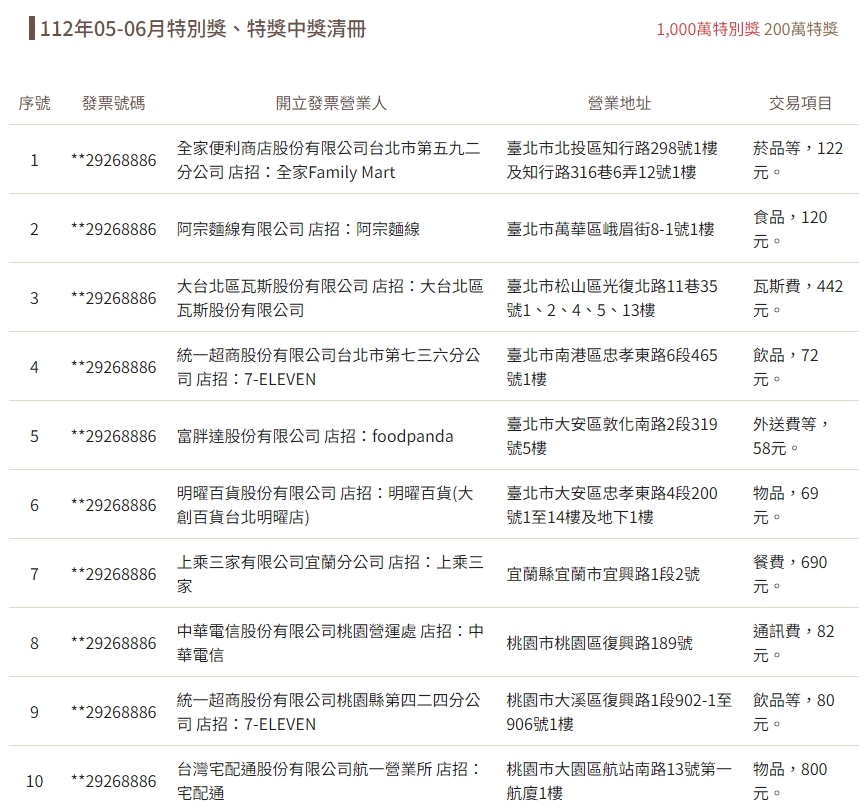This screenshot has height=812, width=865.
Task: Click address 臺北市南港區忠孝東路6段465號1樓
Action: pyautogui.click(x=612, y=367)
